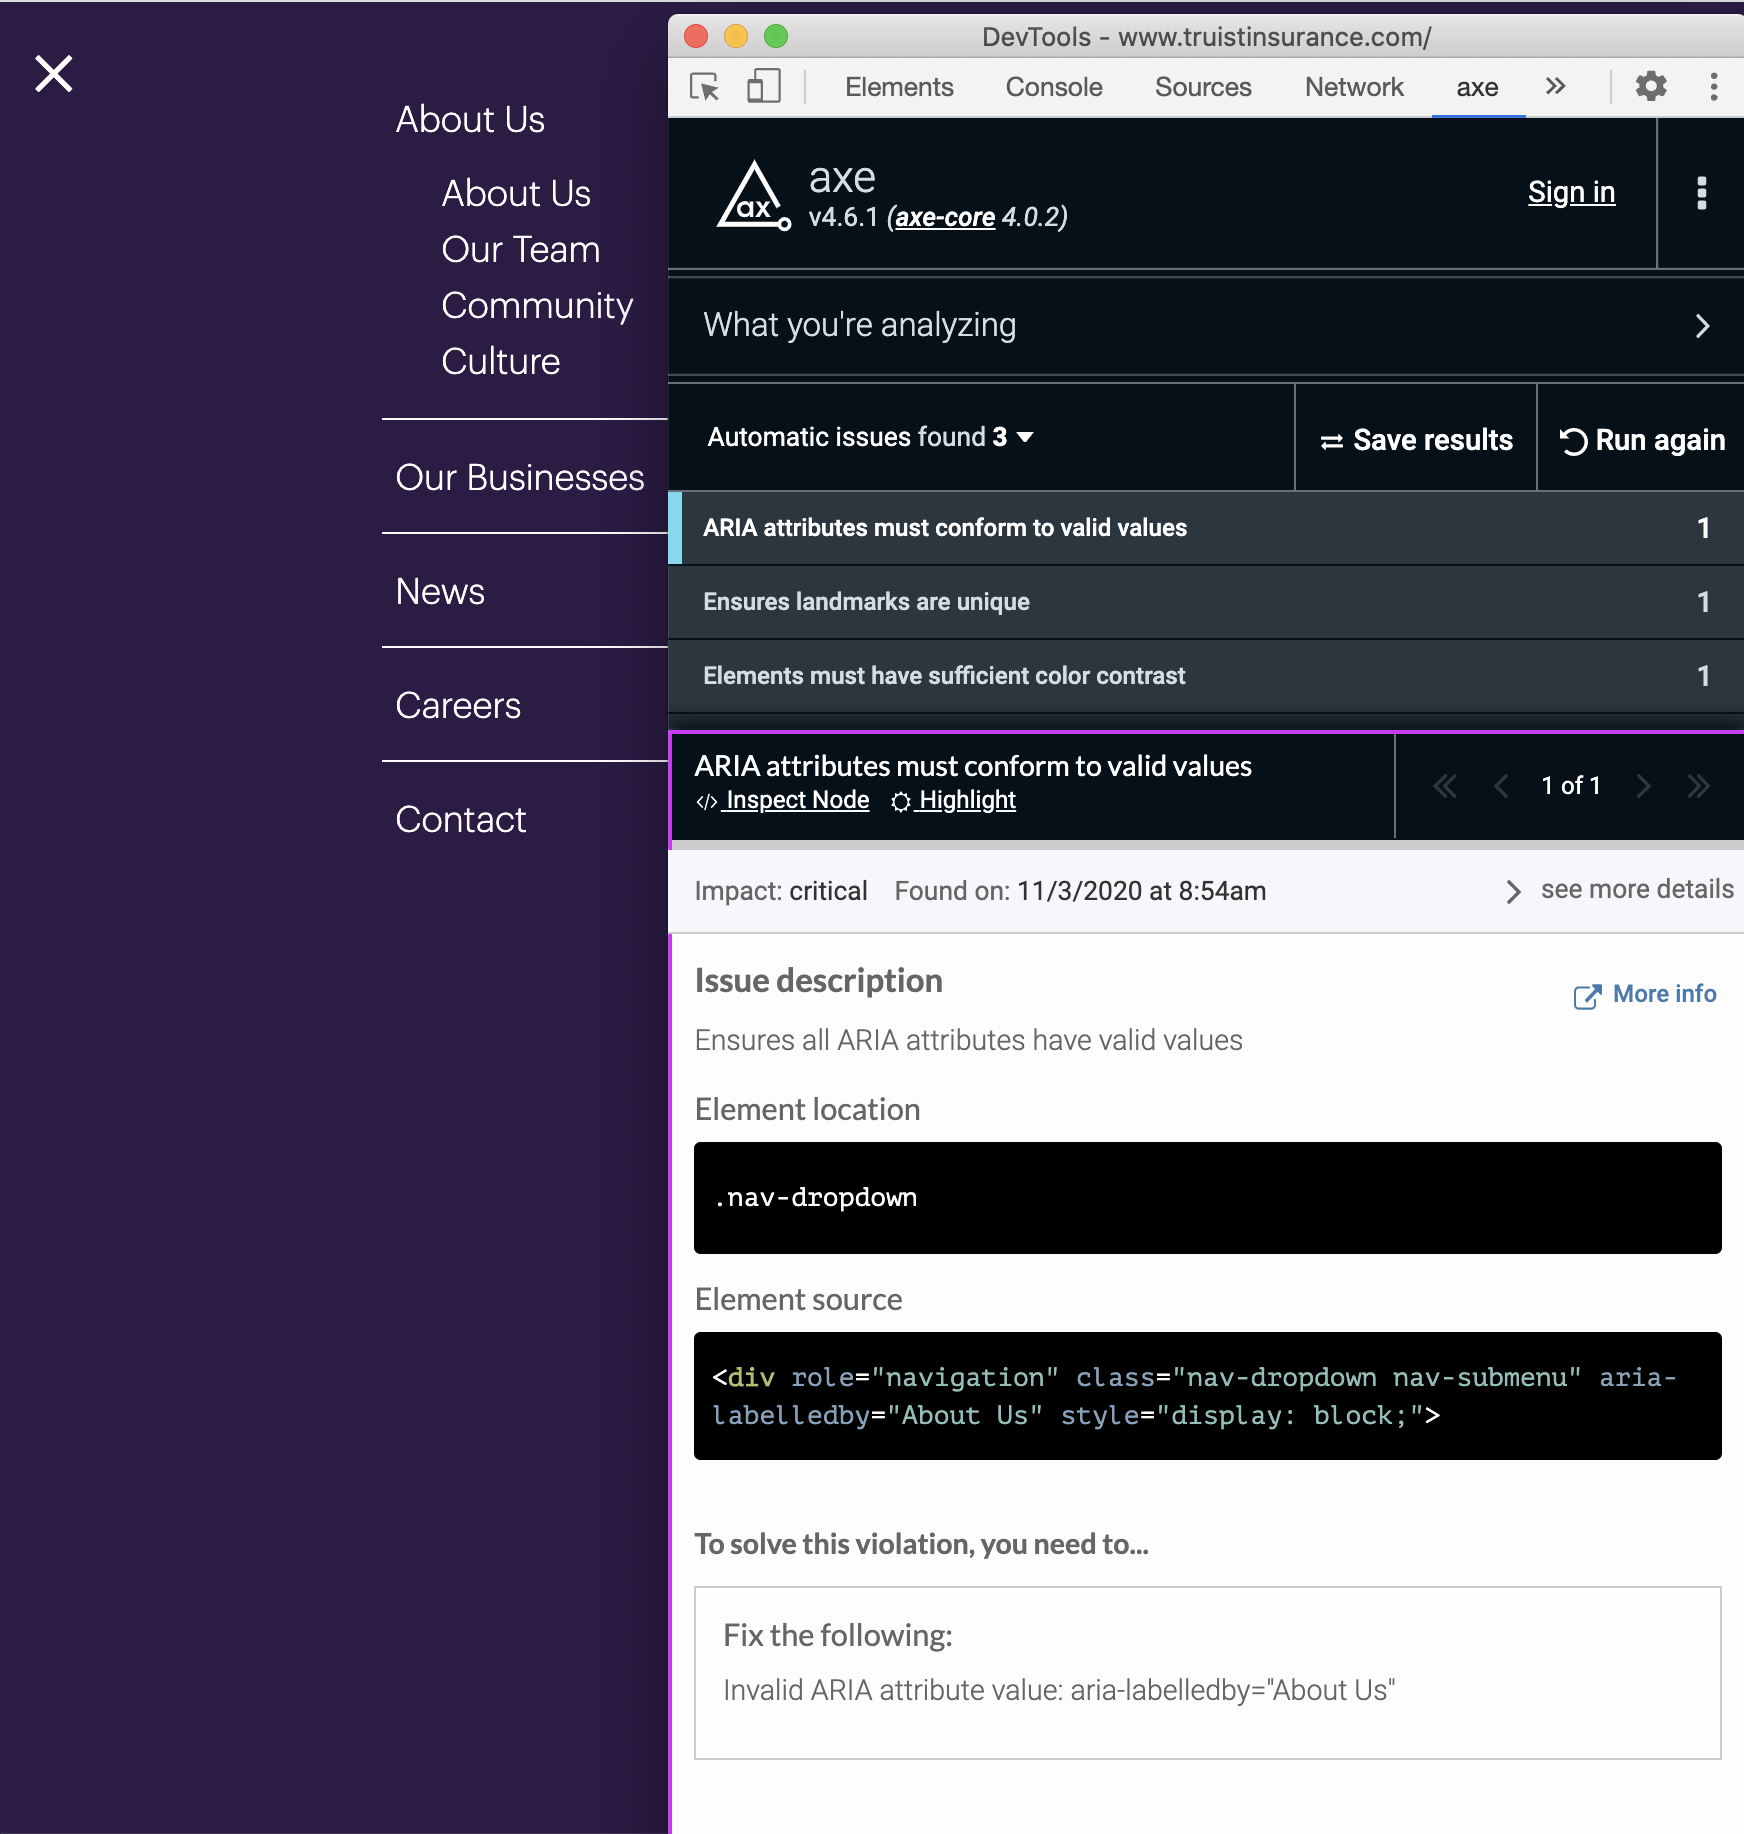Click Invalid ARIA attribute value text

click(1059, 1690)
